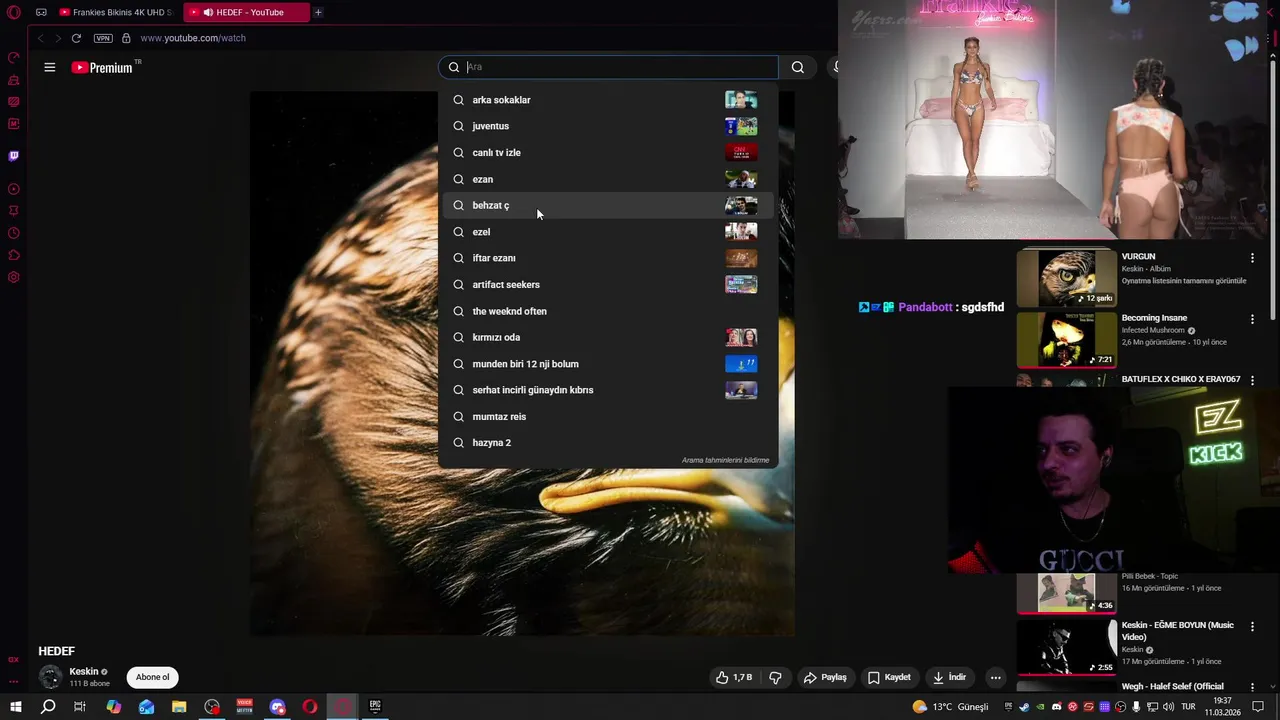The height and width of the screenshot is (720, 1280).
Task: Open options menu for VURGUN
Action: pyautogui.click(x=1252, y=258)
